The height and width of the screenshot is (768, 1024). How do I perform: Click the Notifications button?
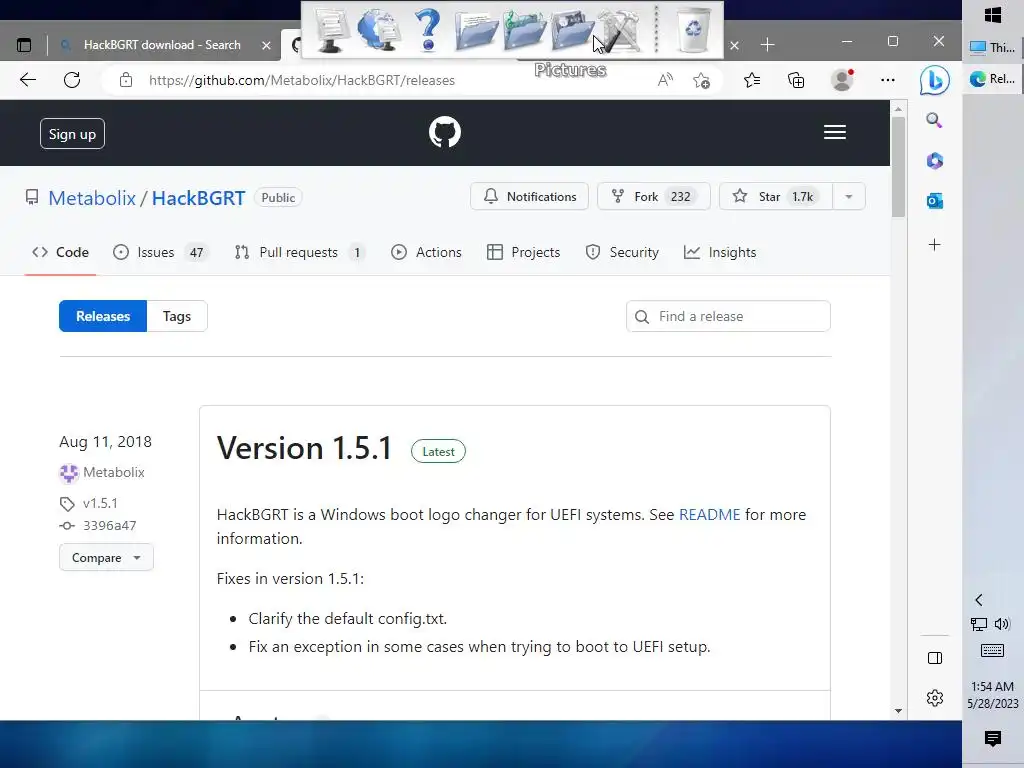pos(530,197)
